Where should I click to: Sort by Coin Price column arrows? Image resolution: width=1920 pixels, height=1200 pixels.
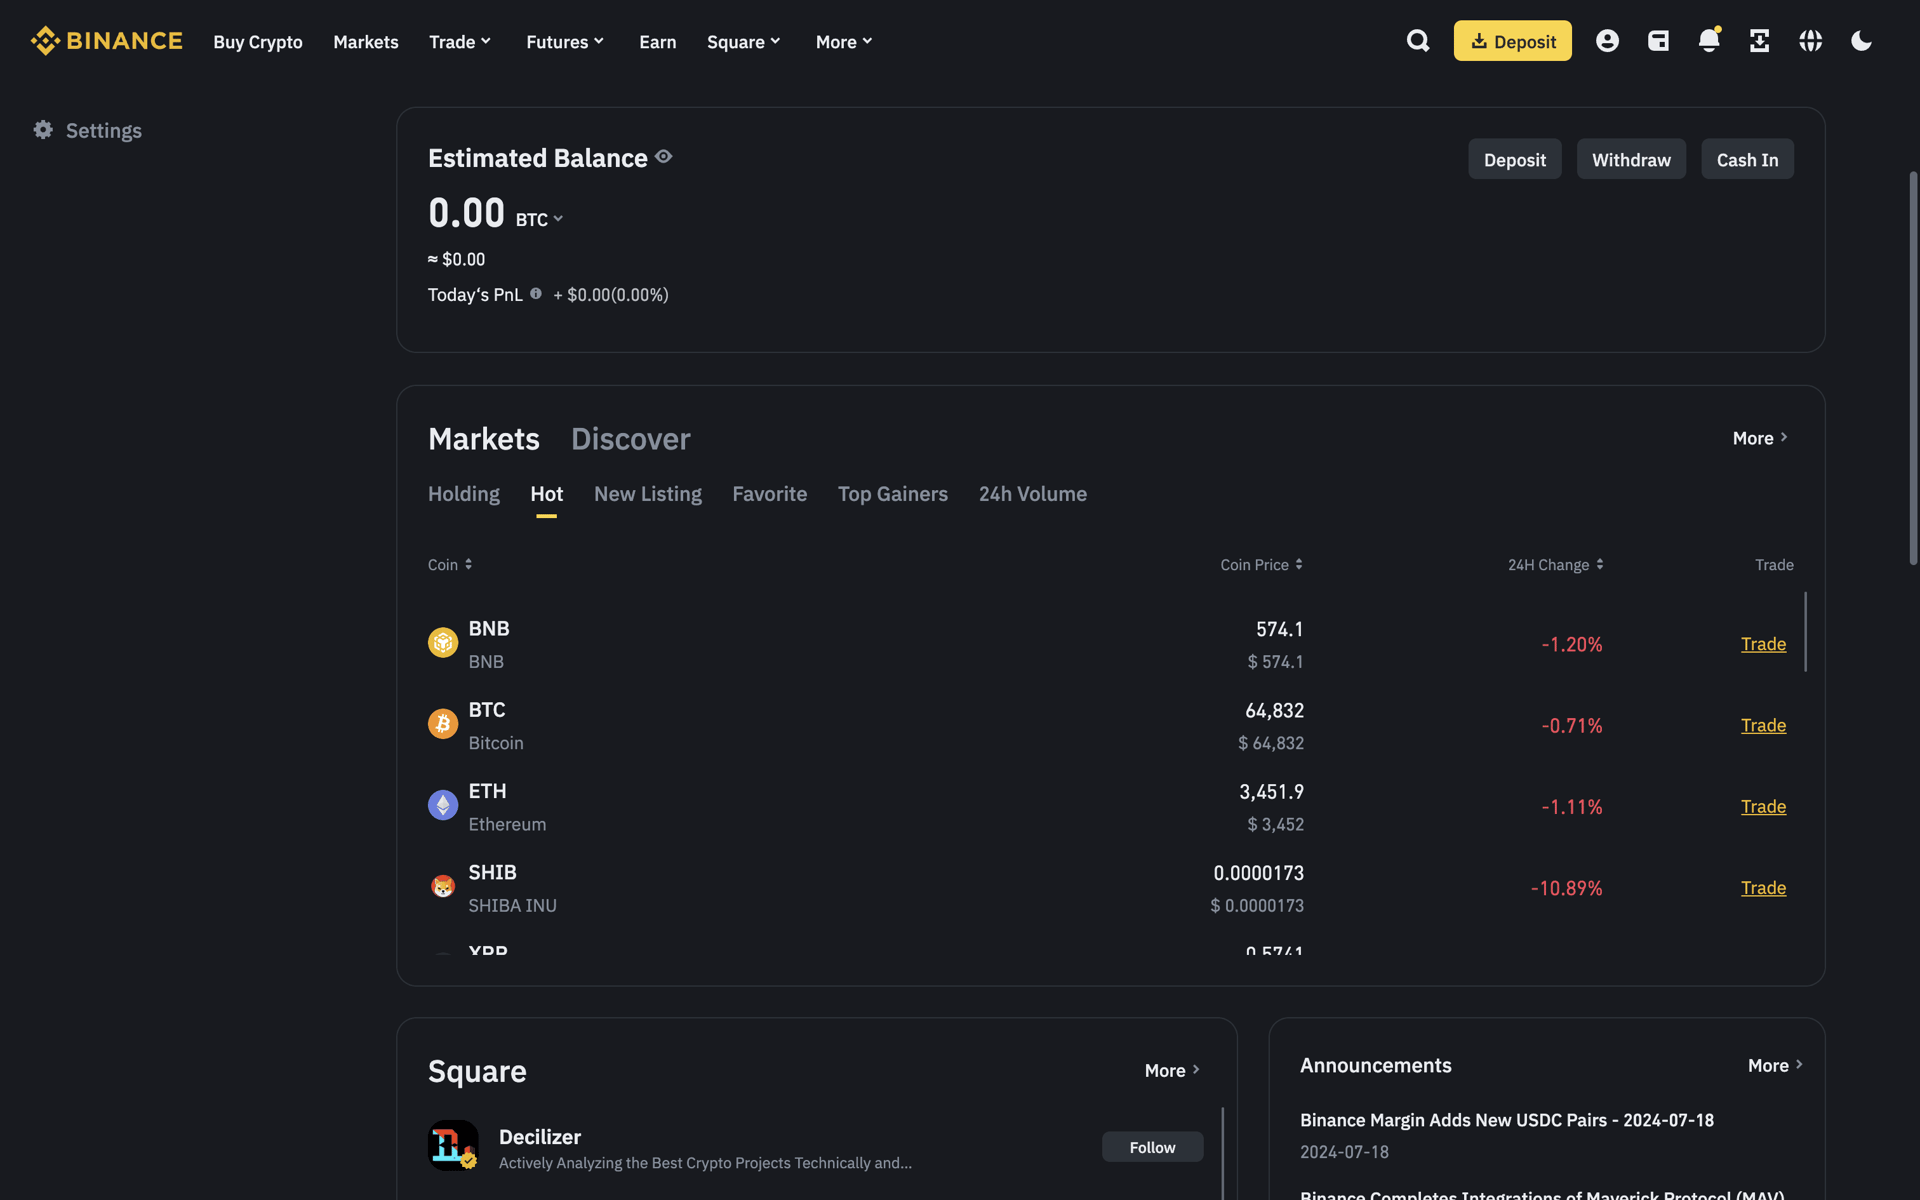pos(1299,564)
